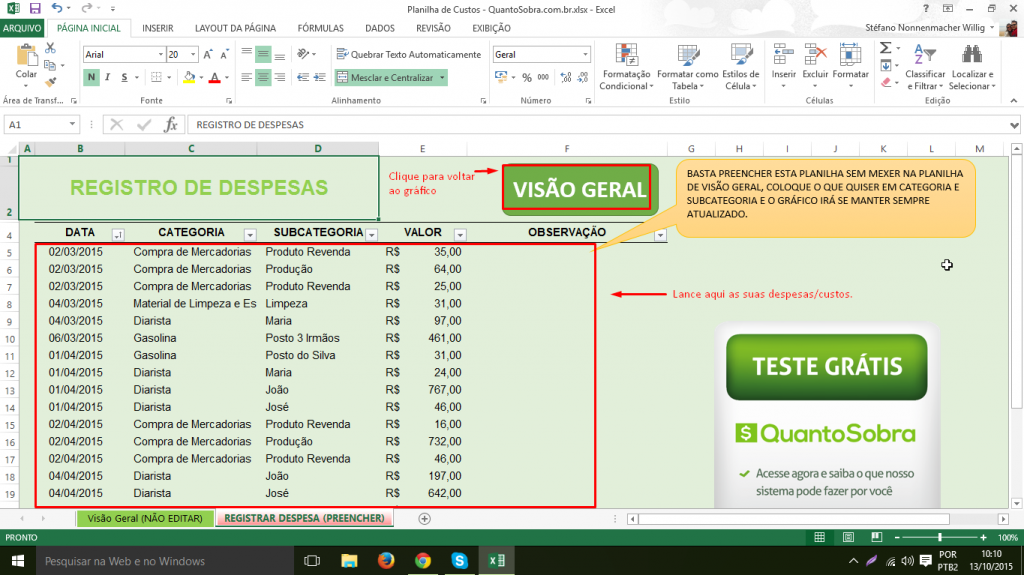
Task: Toggle Wrap Text (Quebrar Texto Automaticamente)
Action: click(x=408, y=54)
